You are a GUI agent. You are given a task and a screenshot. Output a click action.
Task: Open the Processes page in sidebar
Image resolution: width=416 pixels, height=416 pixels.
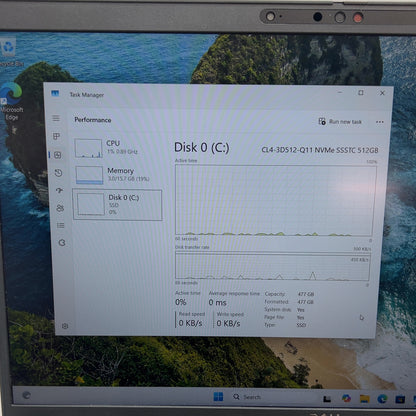click(56, 136)
